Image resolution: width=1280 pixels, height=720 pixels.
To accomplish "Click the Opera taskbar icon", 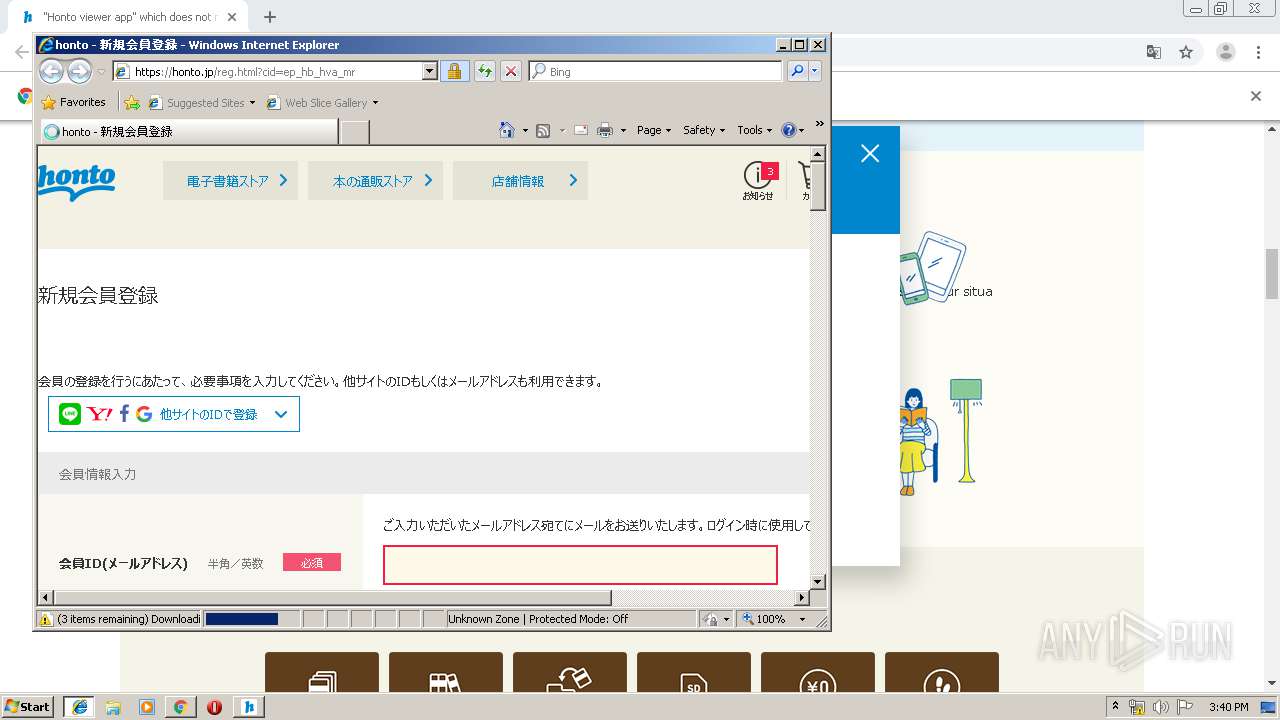I will [214, 706].
